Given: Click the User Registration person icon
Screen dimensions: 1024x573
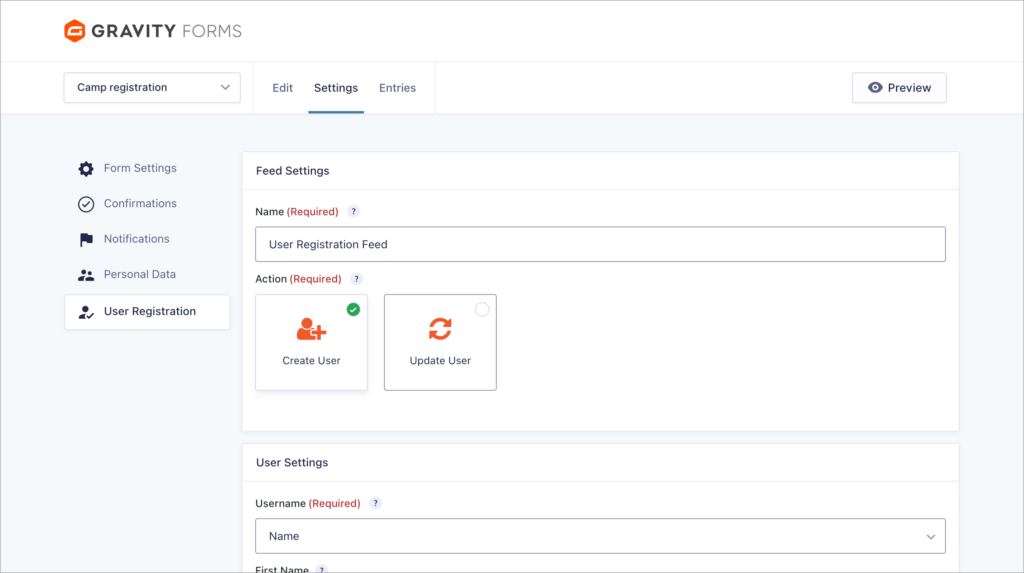Looking at the screenshot, I should (86, 312).
